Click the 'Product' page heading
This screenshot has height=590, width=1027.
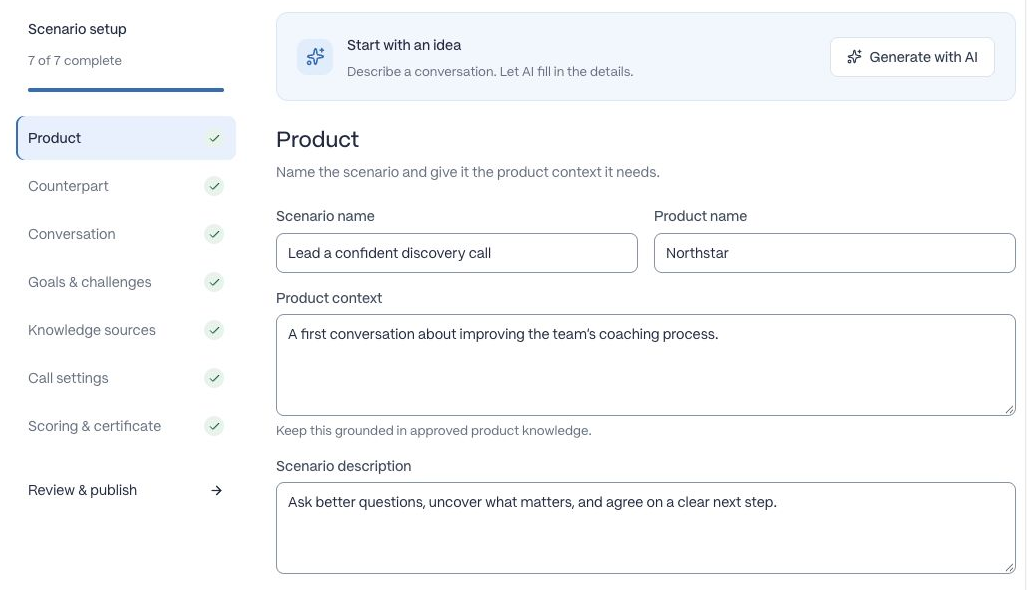click(318, 139)
